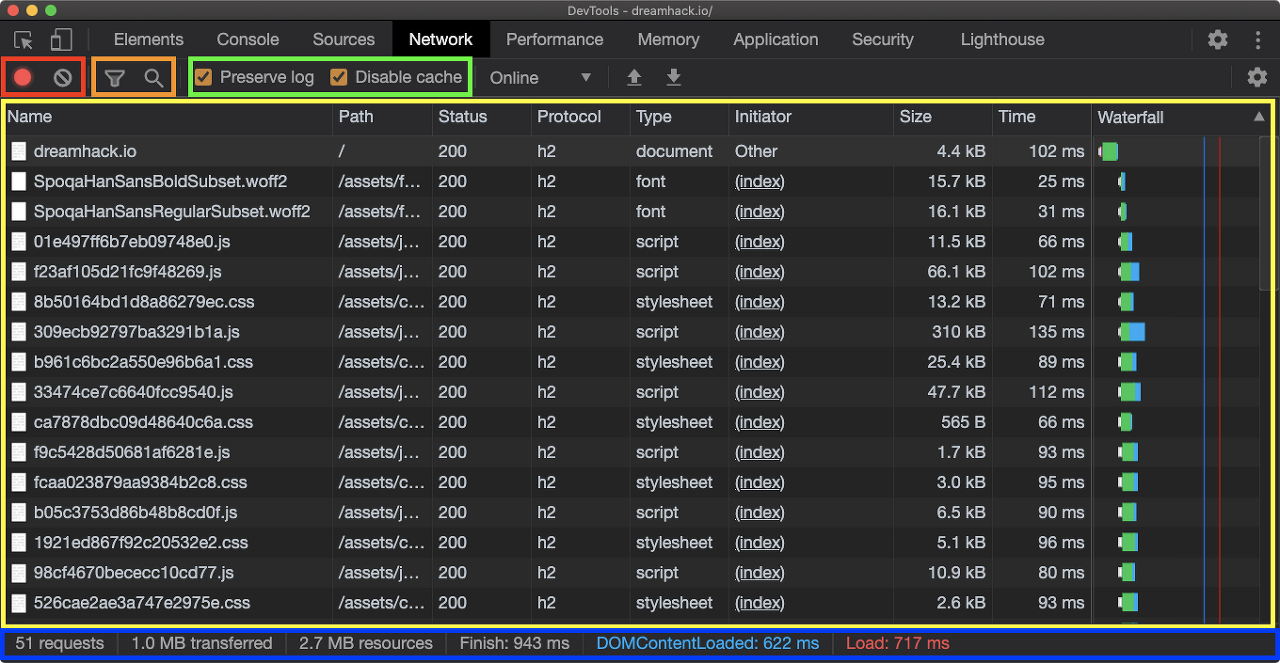Go to the Memory tab
This screenshot has height=663, width=1280.
pos(668,40)
